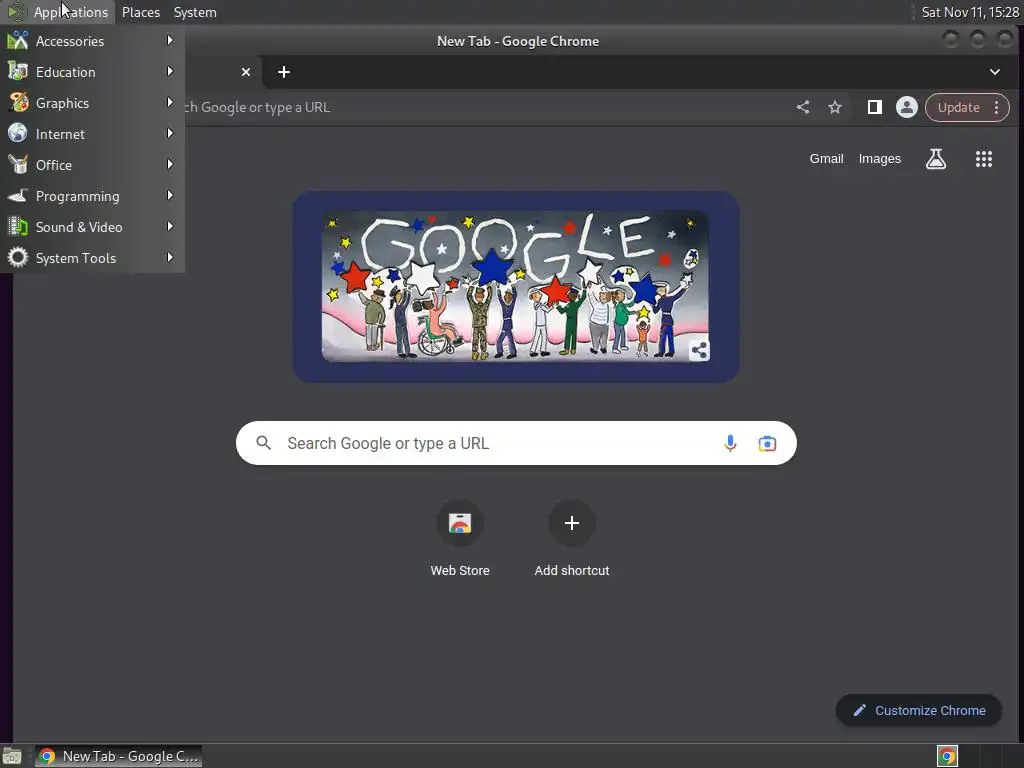Bookmark this tab with star icon
1024x768 pixels.
pyautogui.click(x=835, y=107)
